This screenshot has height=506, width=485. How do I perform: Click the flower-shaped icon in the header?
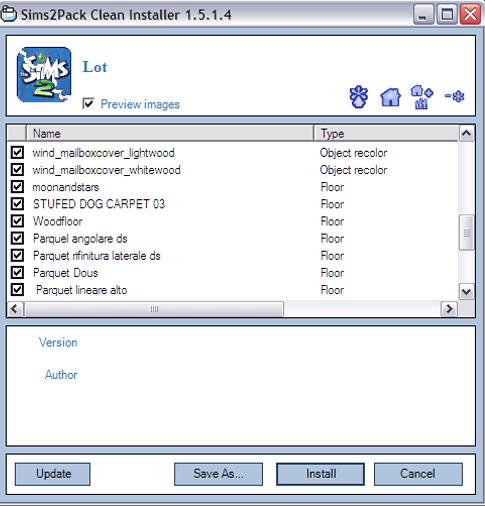tap(359, 97)
